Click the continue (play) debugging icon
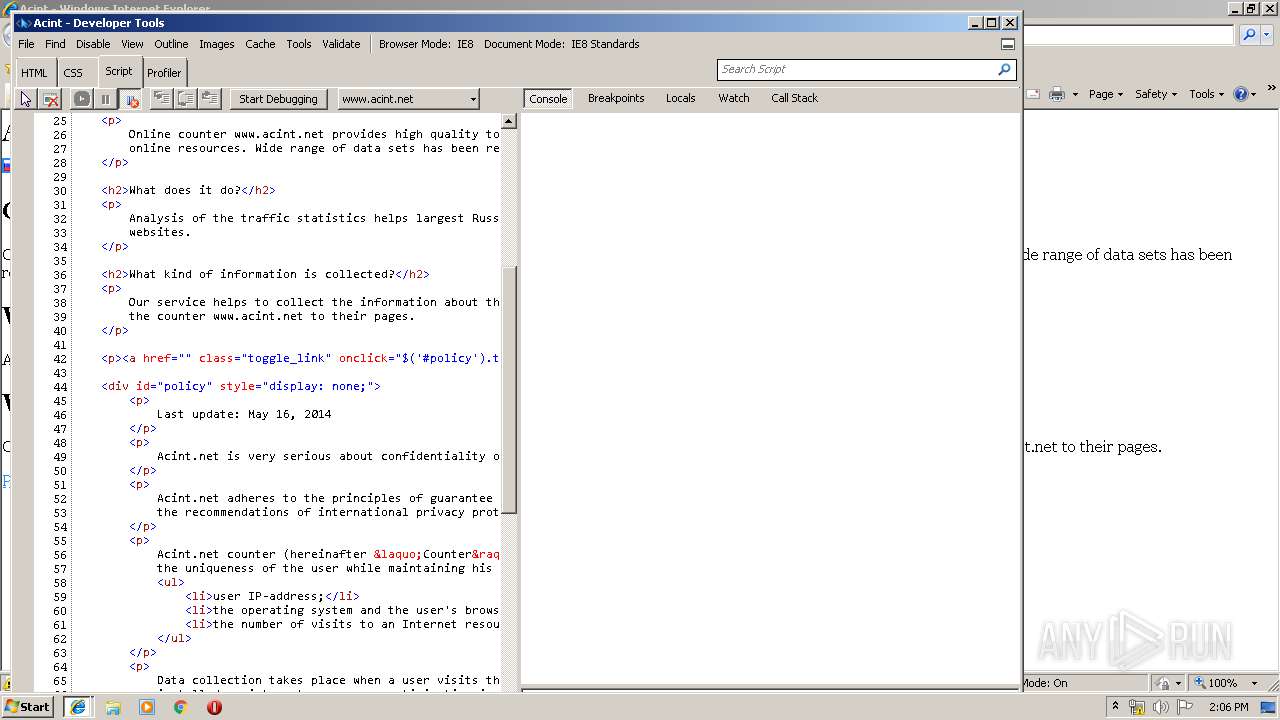The height and width of the screenshot is (720, 1280). tap(82, 99)
